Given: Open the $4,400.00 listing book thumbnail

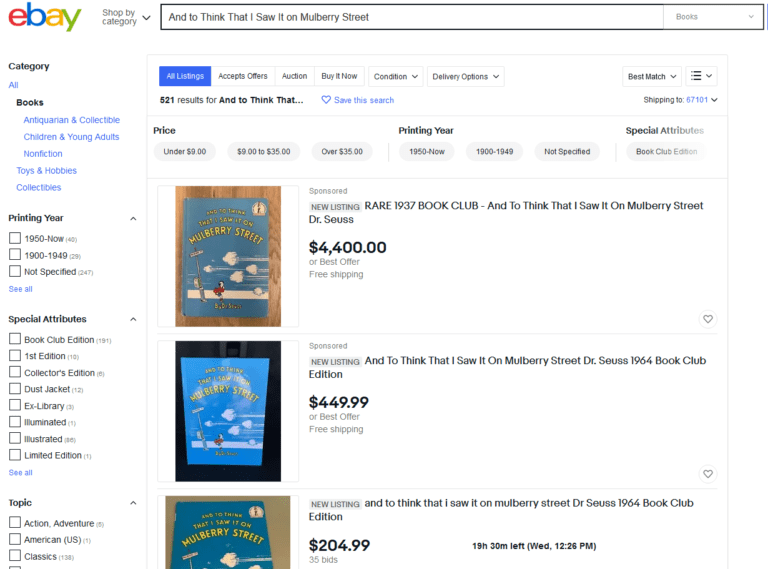Looking at the screenshot, I should 228,256.
